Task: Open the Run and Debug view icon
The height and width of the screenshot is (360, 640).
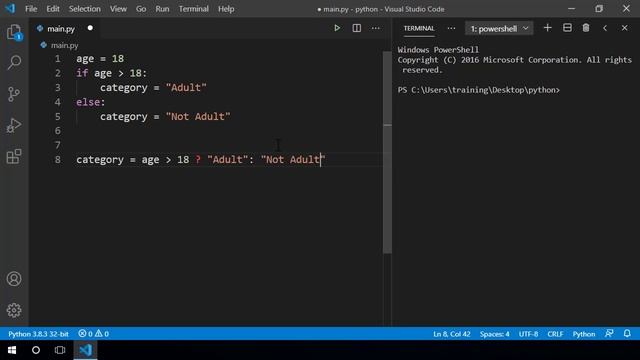Action: pyautogui.click(x=14, y=125)
